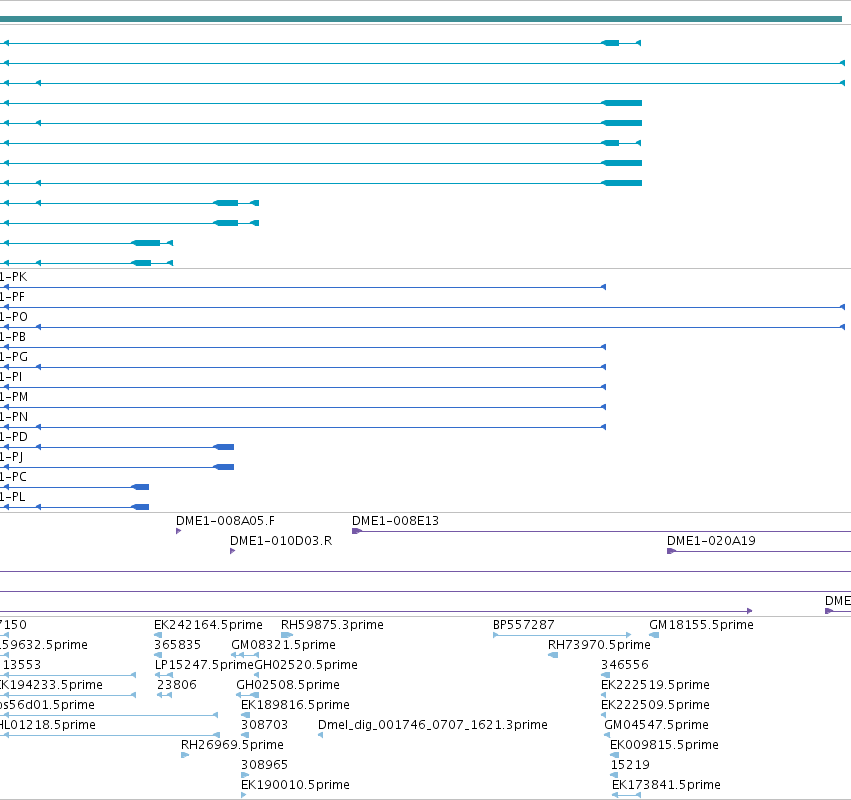Select the 308703 feature label
Viewport: 851px width, 800px height.
264,725
